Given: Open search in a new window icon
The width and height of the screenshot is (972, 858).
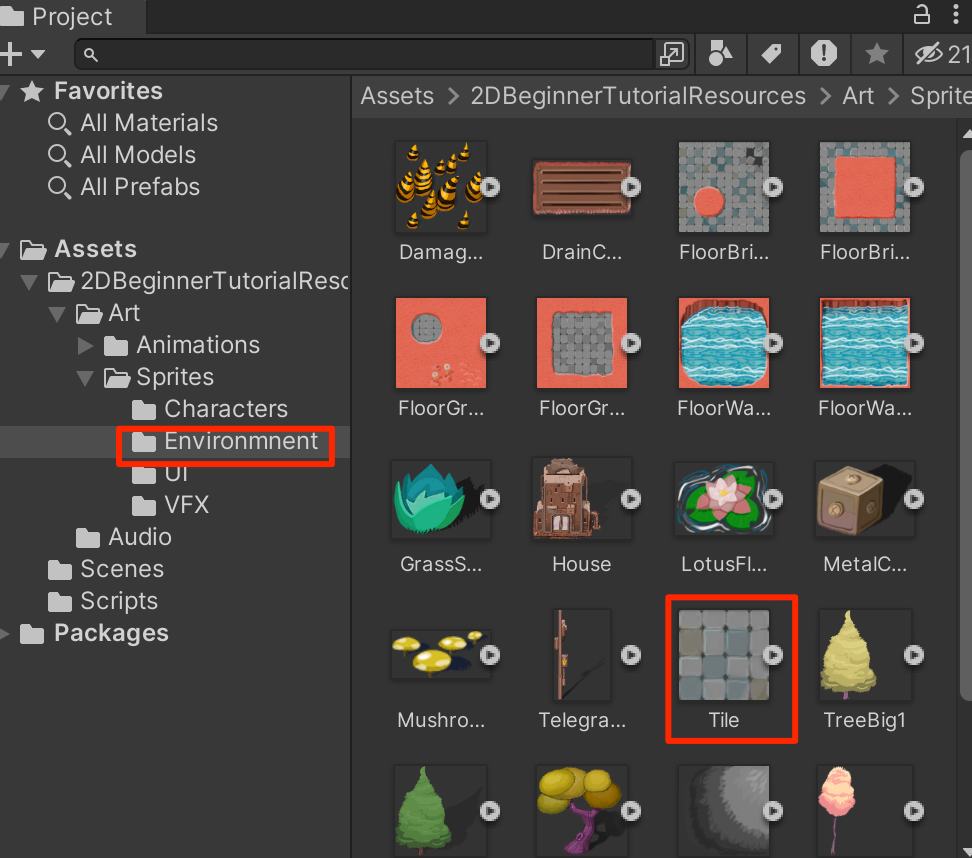Looking at the screenshot, I should tap(672, 55).
